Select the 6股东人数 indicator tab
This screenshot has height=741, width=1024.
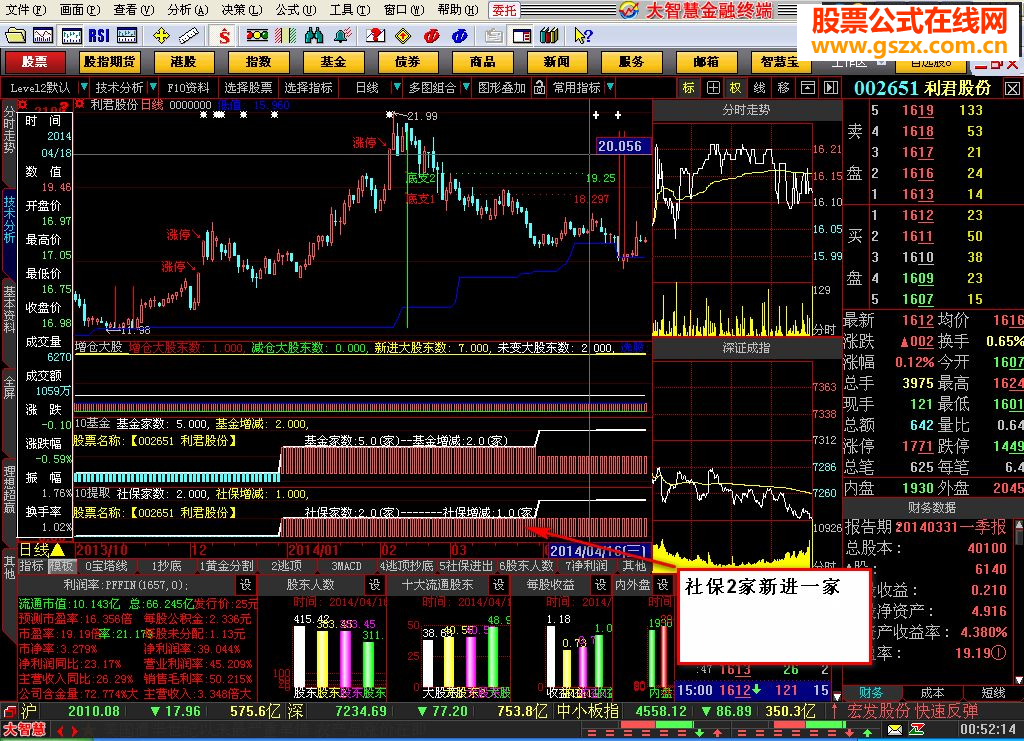tap(526, 566)
